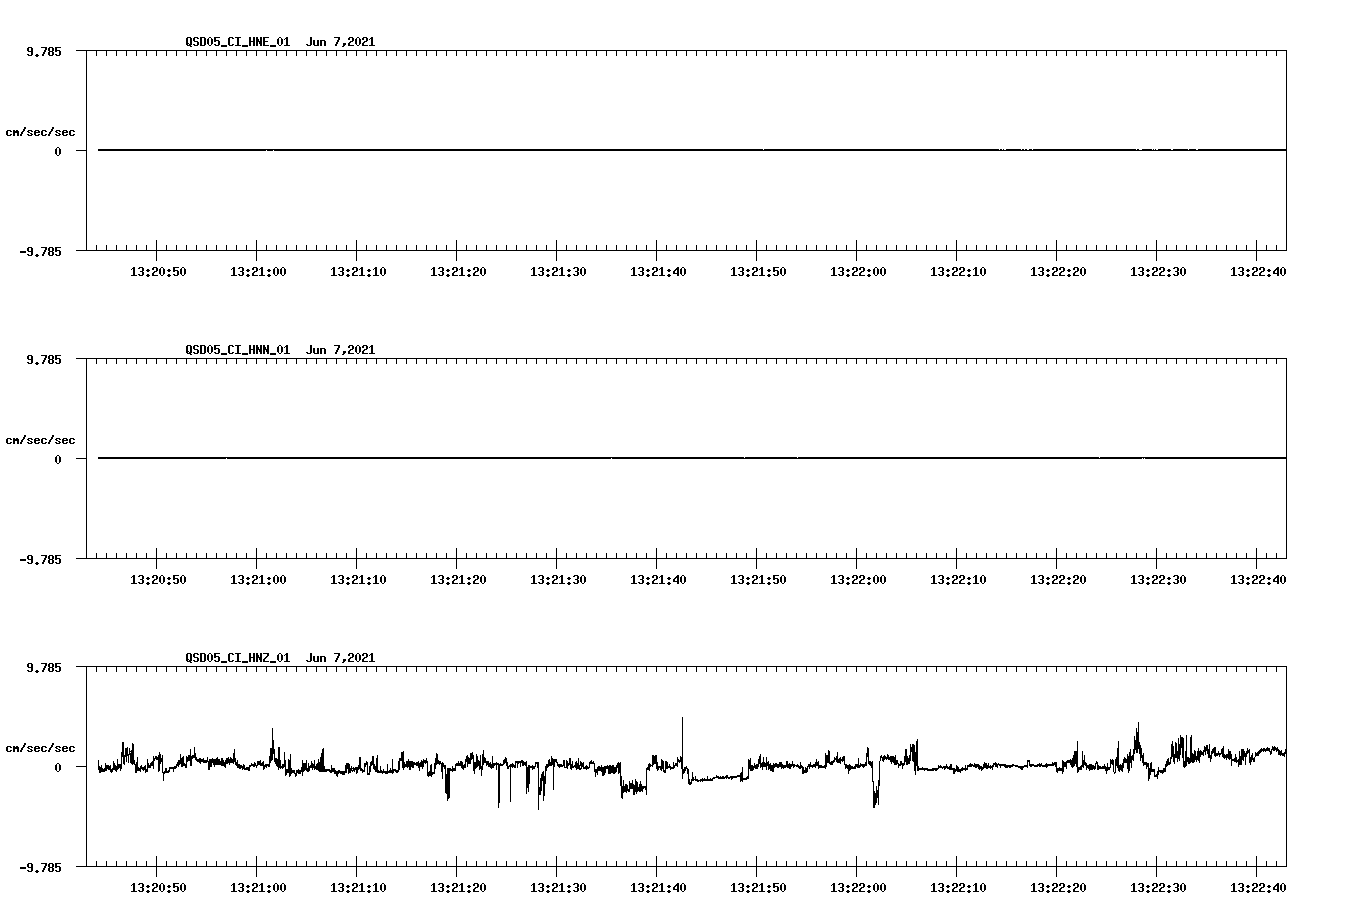Select the -9.785 lower limit on HNZ plot
This screenshot has height=924, width=1358.
pyautogui.click(x=41, y=867)
